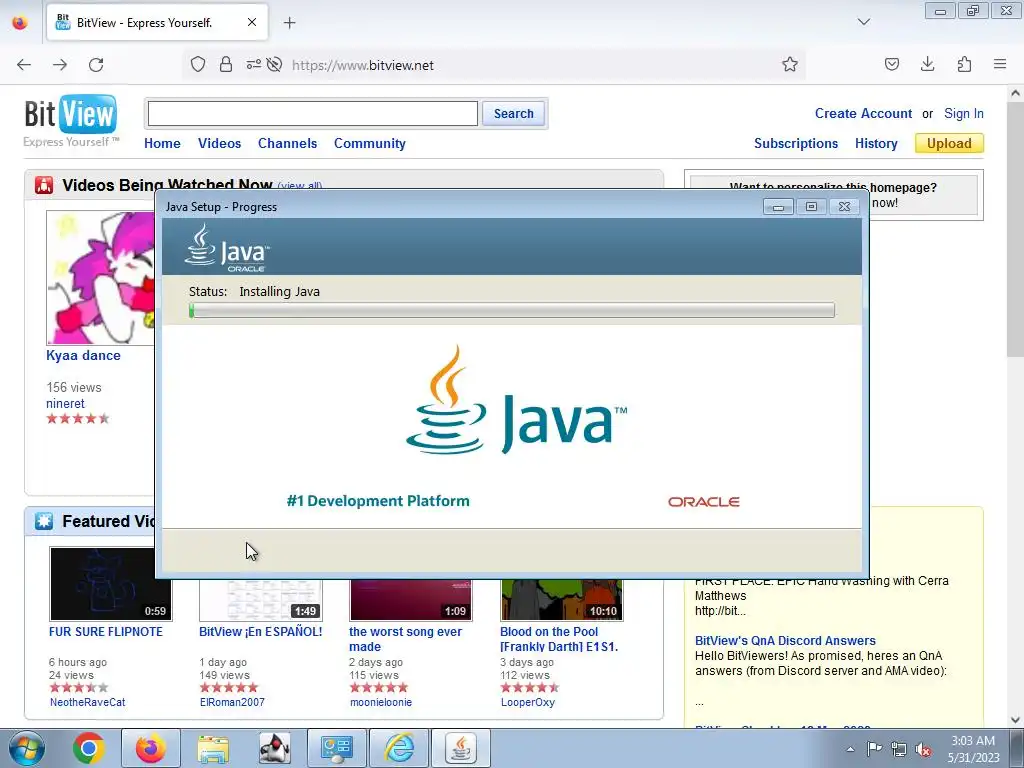Click the yellow Upload button

pos(949,144)
